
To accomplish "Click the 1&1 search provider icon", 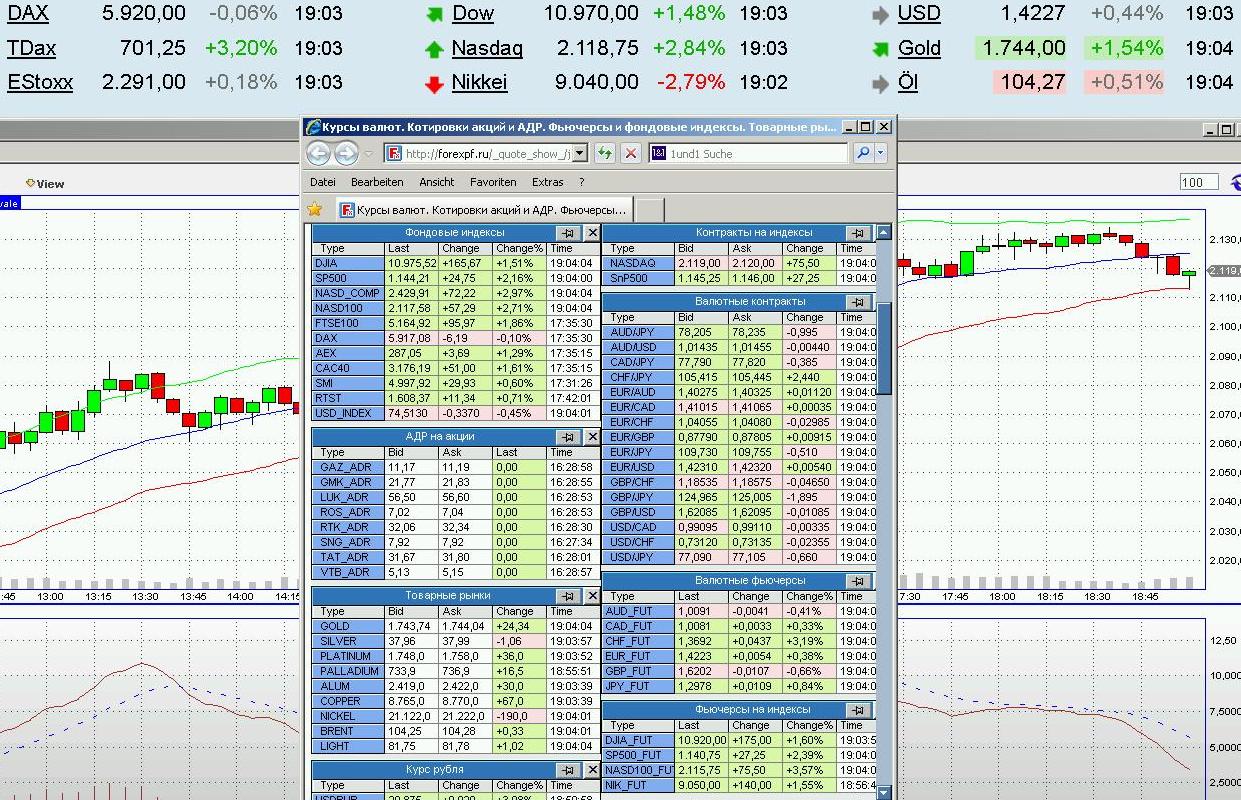I will [658, 153].
